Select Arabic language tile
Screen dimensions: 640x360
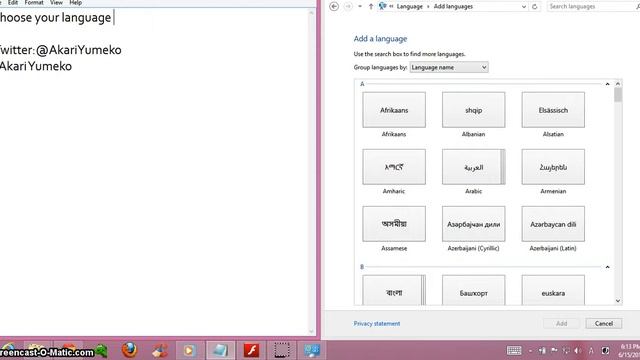point(473,167)
